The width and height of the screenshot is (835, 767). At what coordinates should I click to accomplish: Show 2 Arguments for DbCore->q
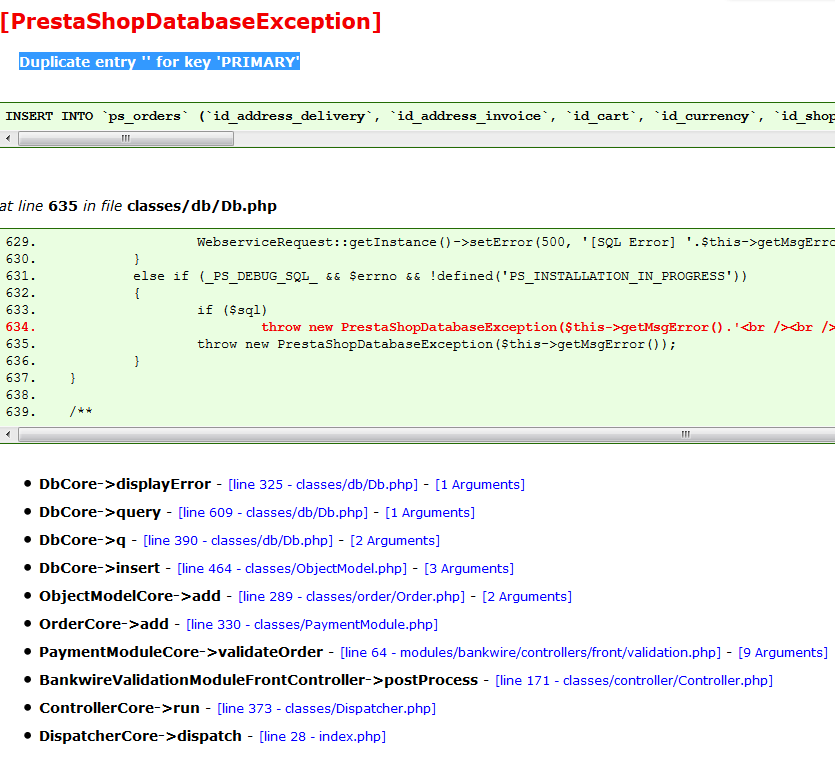395,541
